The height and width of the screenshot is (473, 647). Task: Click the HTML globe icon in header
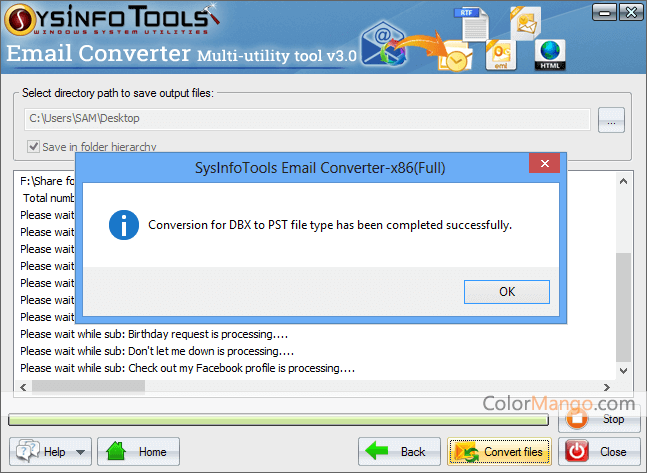pos(550,55)
